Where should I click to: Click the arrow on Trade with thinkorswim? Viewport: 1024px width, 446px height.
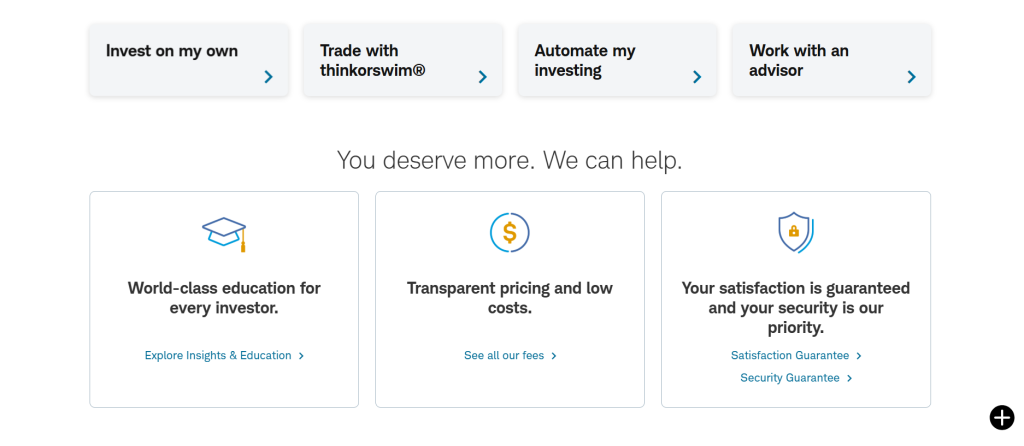(482, 77)
